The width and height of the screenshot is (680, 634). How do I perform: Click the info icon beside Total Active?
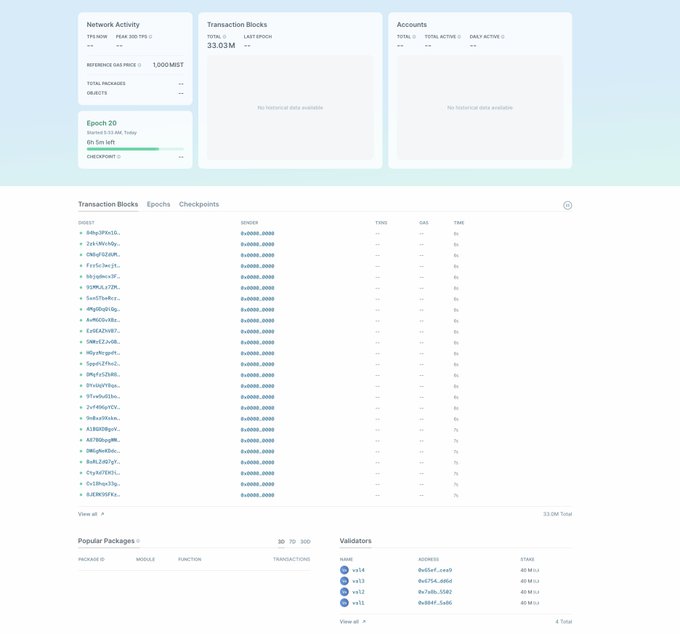pos(459,37)
